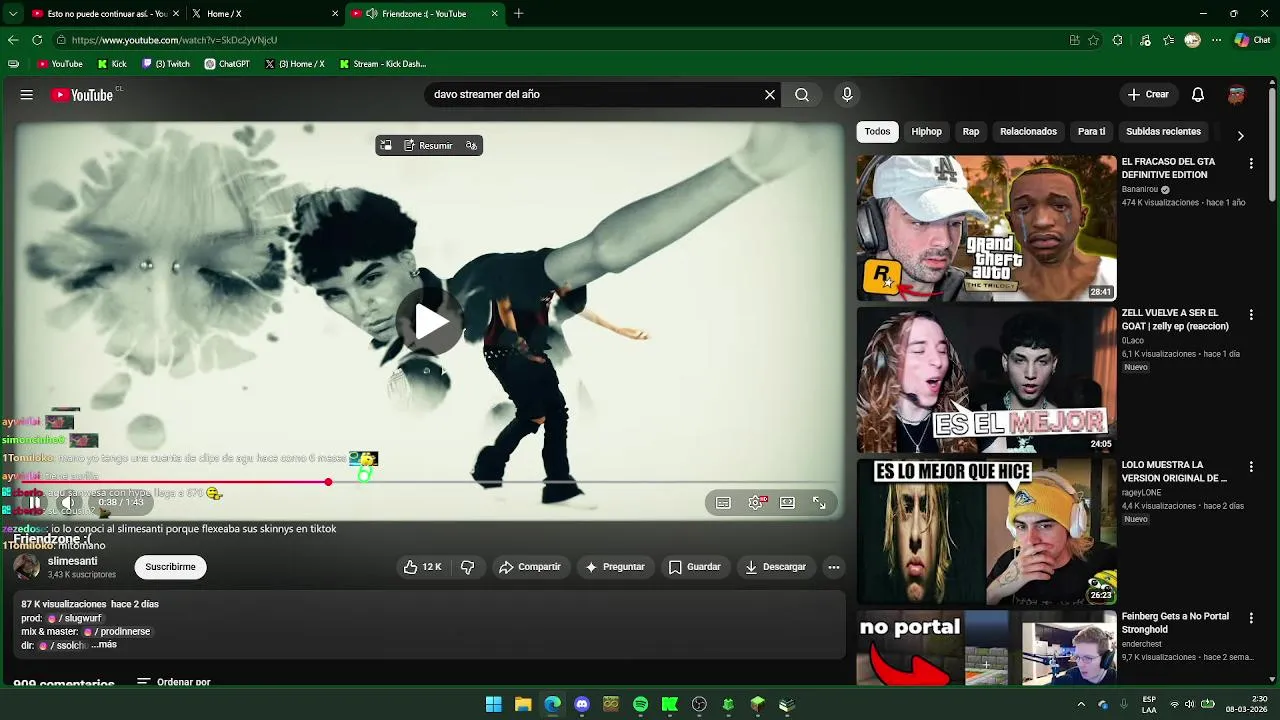1280x720 pixels.
Task: Open the Twitch bookmark
Action: [x=166, y=64]
